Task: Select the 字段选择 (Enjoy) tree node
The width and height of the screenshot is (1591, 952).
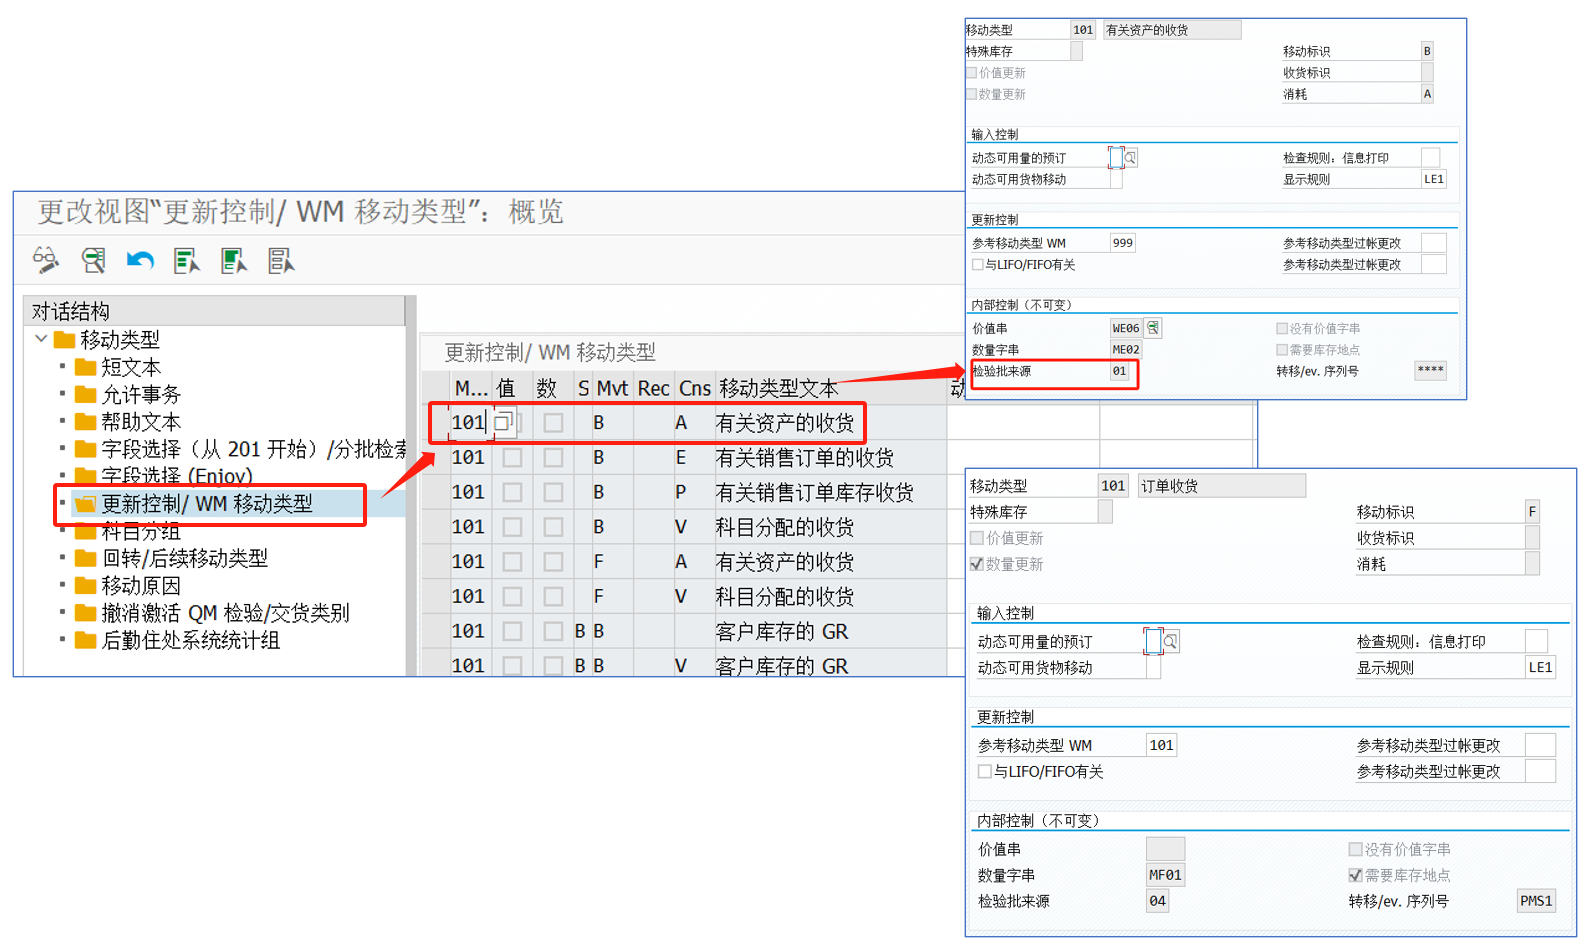Action: pyautogui.click(x=177, y=475)
